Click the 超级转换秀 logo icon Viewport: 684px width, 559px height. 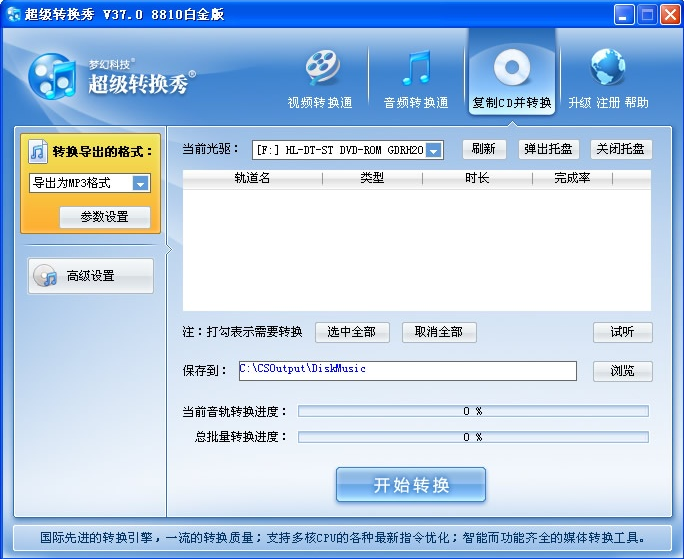tap(51, 76)
